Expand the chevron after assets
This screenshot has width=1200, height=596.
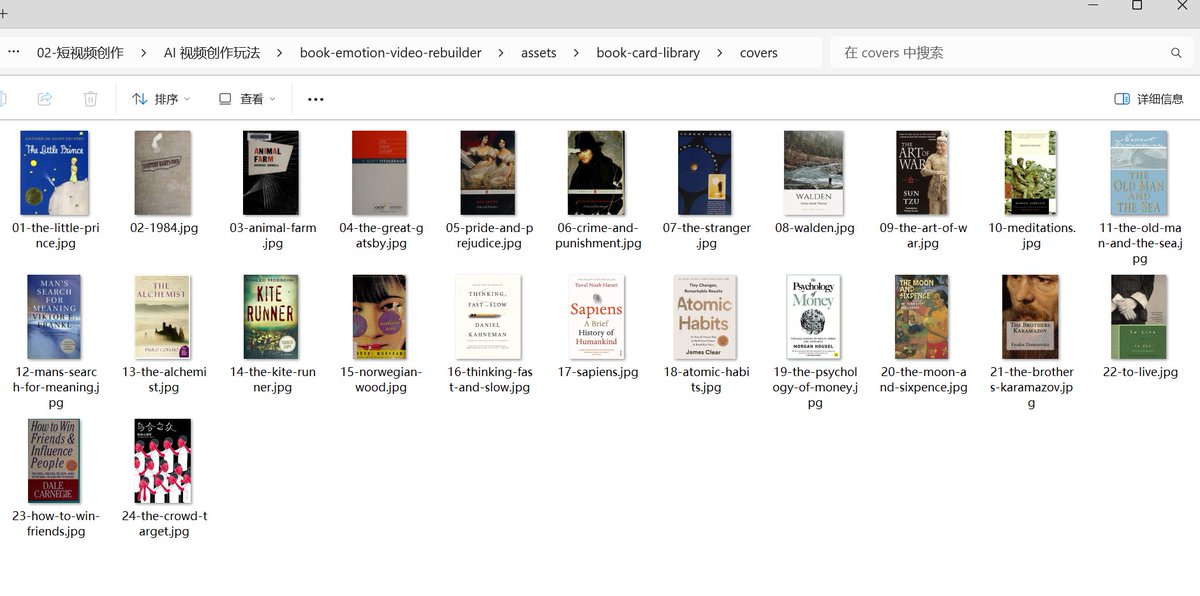[577, 53]
